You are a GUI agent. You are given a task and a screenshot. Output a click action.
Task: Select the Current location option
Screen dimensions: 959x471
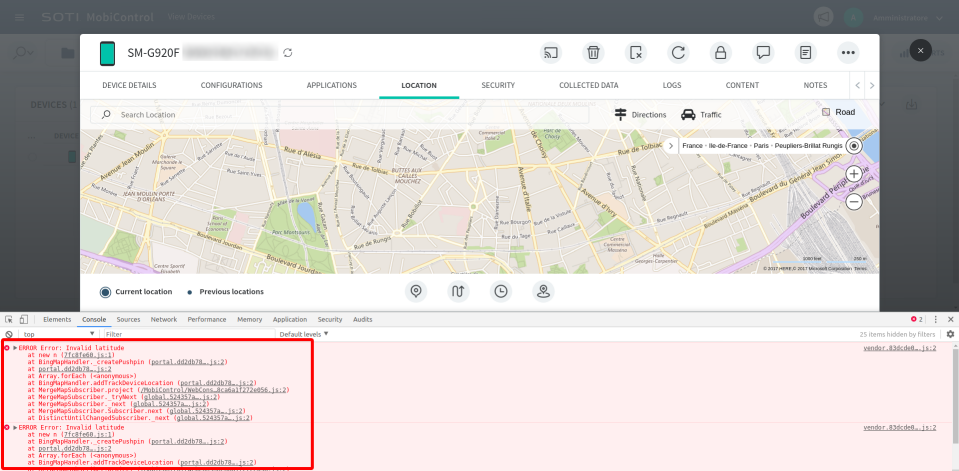coord(106,292)
